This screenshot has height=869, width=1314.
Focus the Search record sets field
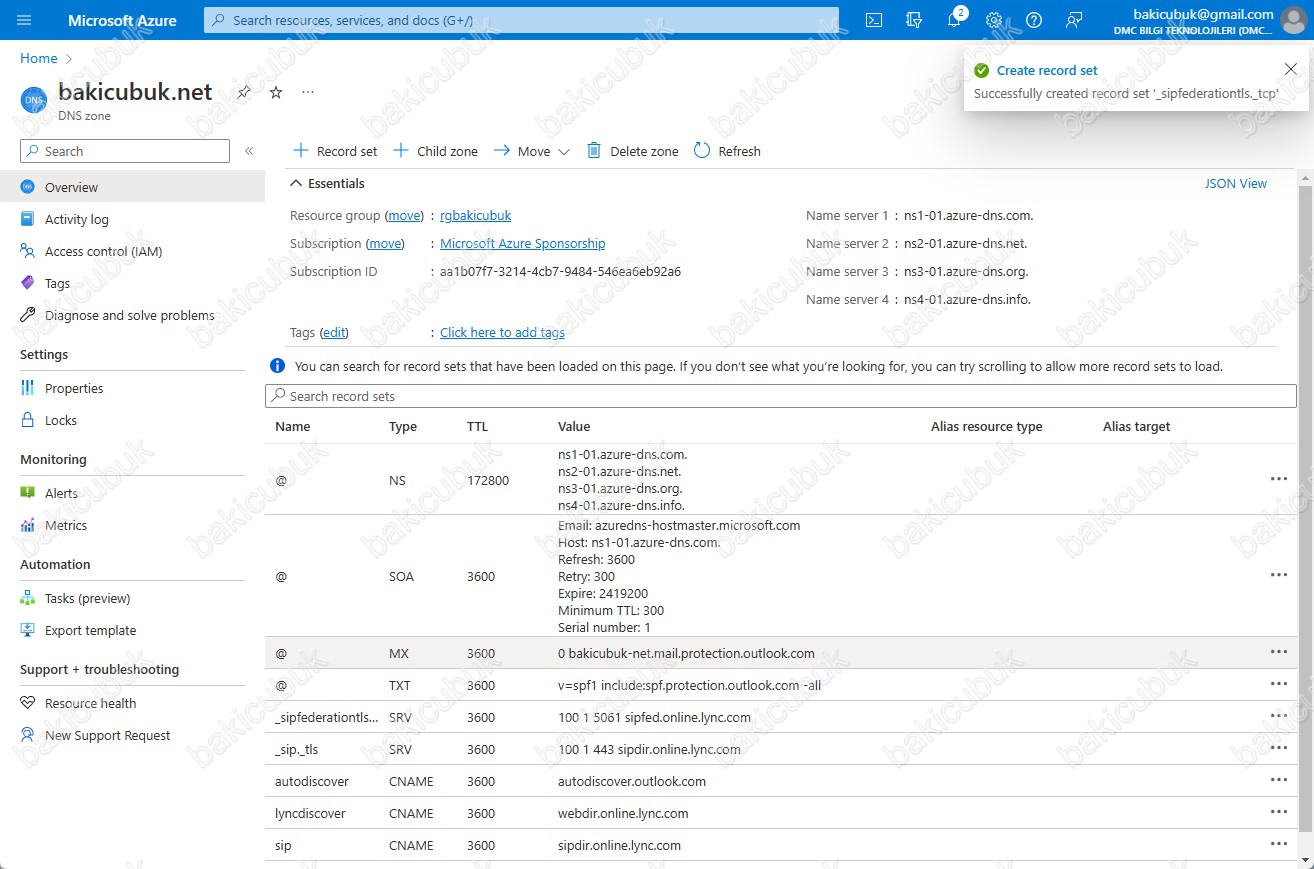[x=781, y=396]
